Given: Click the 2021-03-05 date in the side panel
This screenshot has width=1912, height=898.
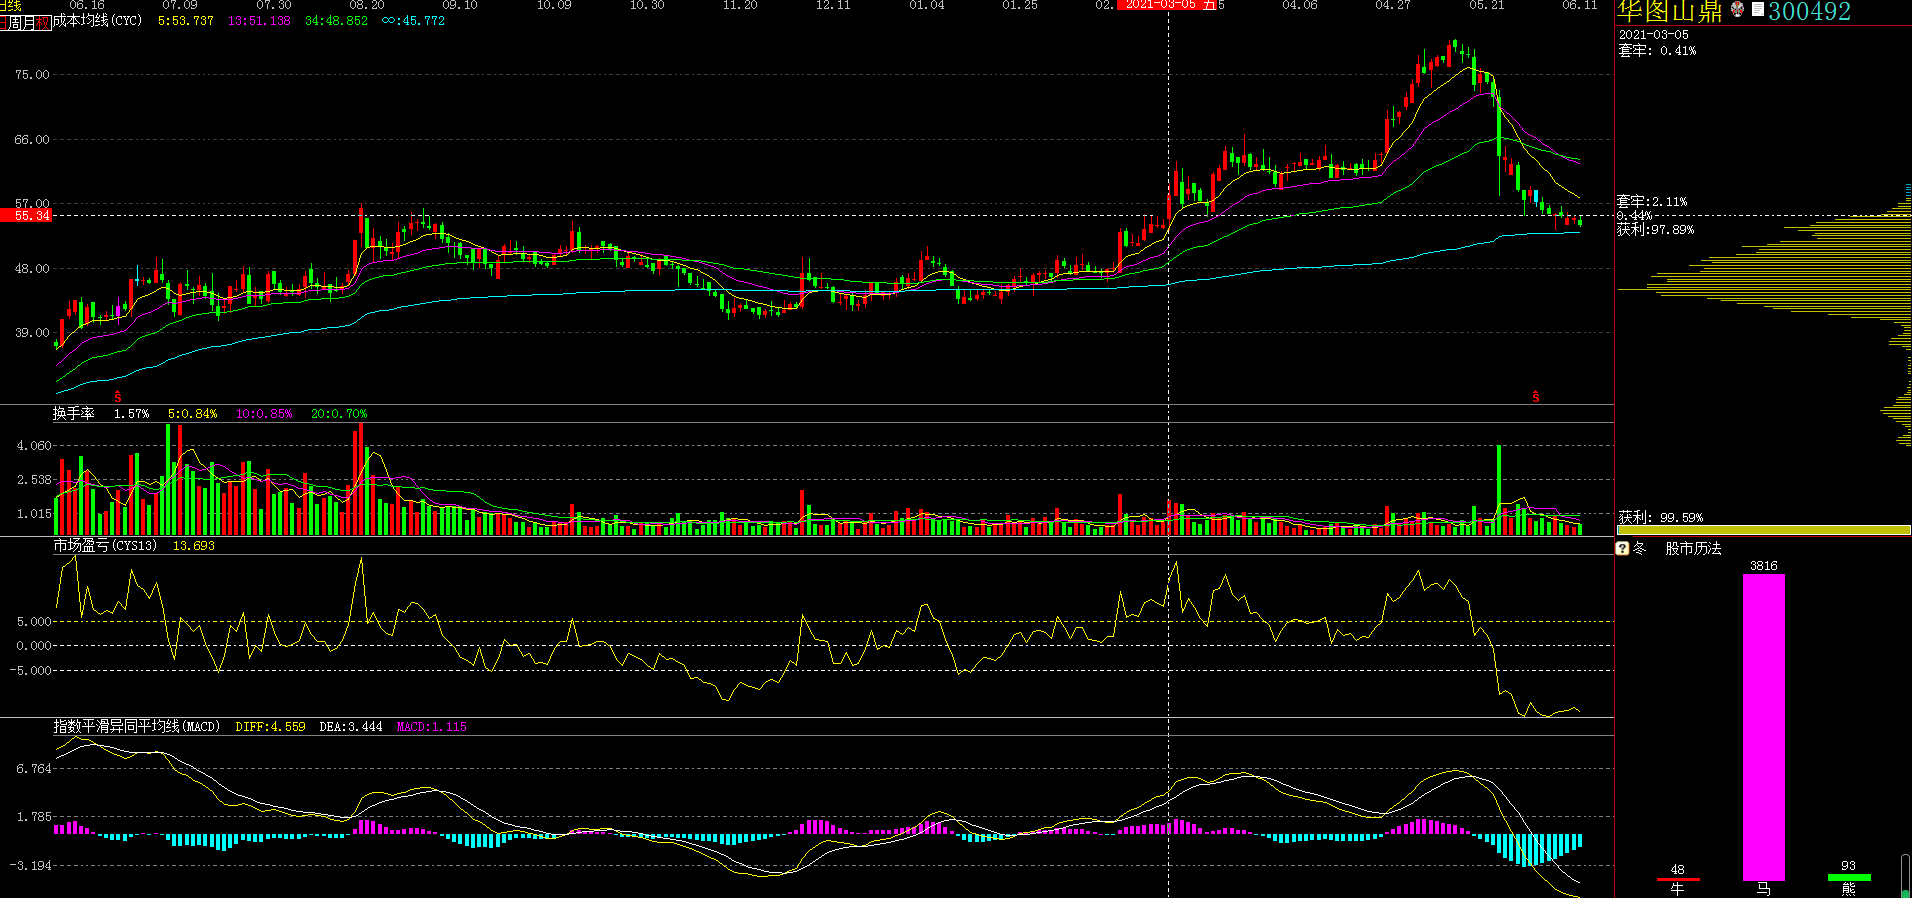Looking at the screenshot, I should coord(1654,34).
